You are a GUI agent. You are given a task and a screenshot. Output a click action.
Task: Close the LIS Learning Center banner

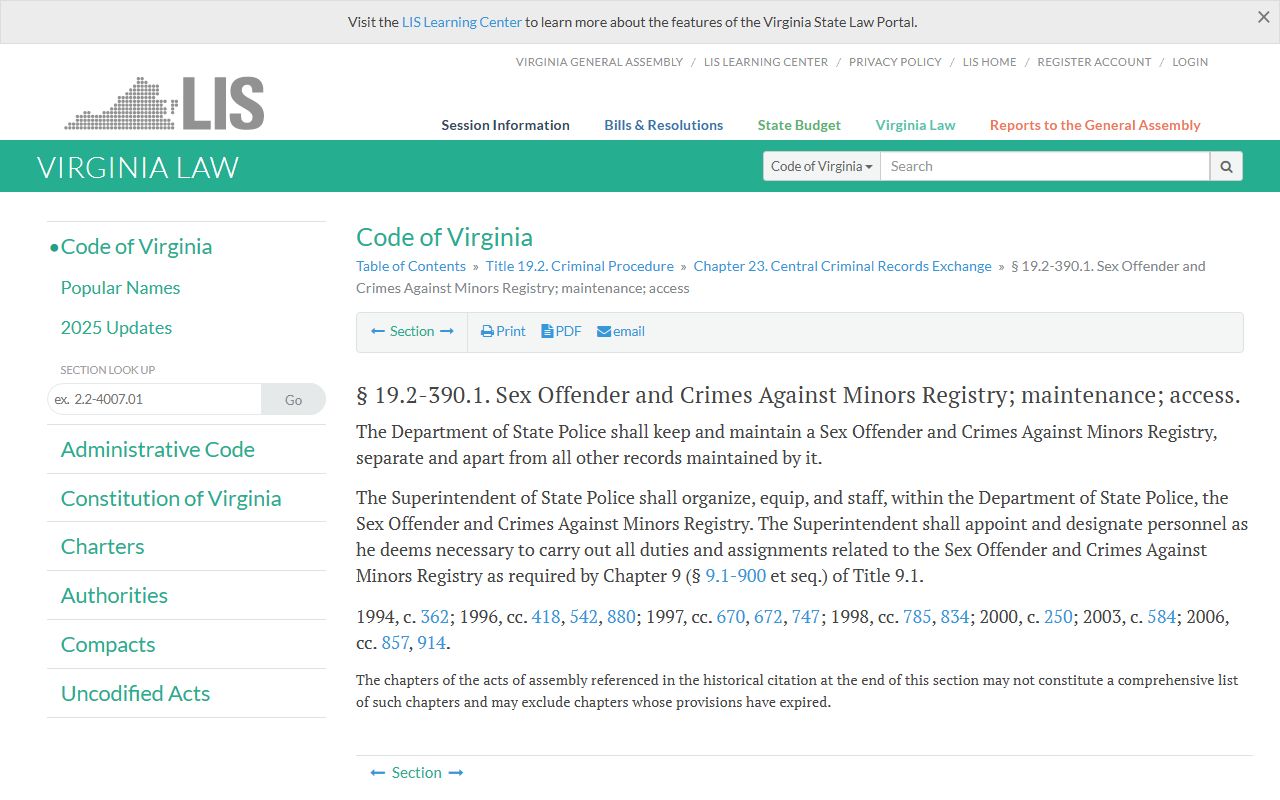coord(1263,17)
